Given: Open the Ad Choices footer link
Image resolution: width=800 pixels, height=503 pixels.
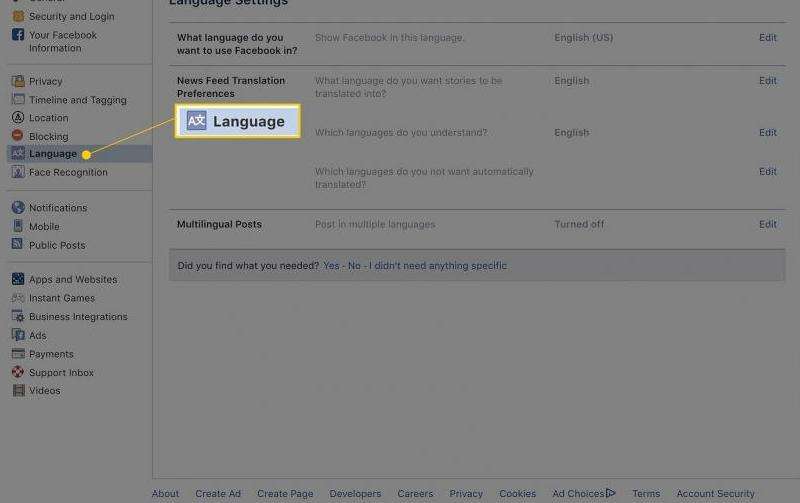Looking at the screenshot, I should click(x=584, y=493).
